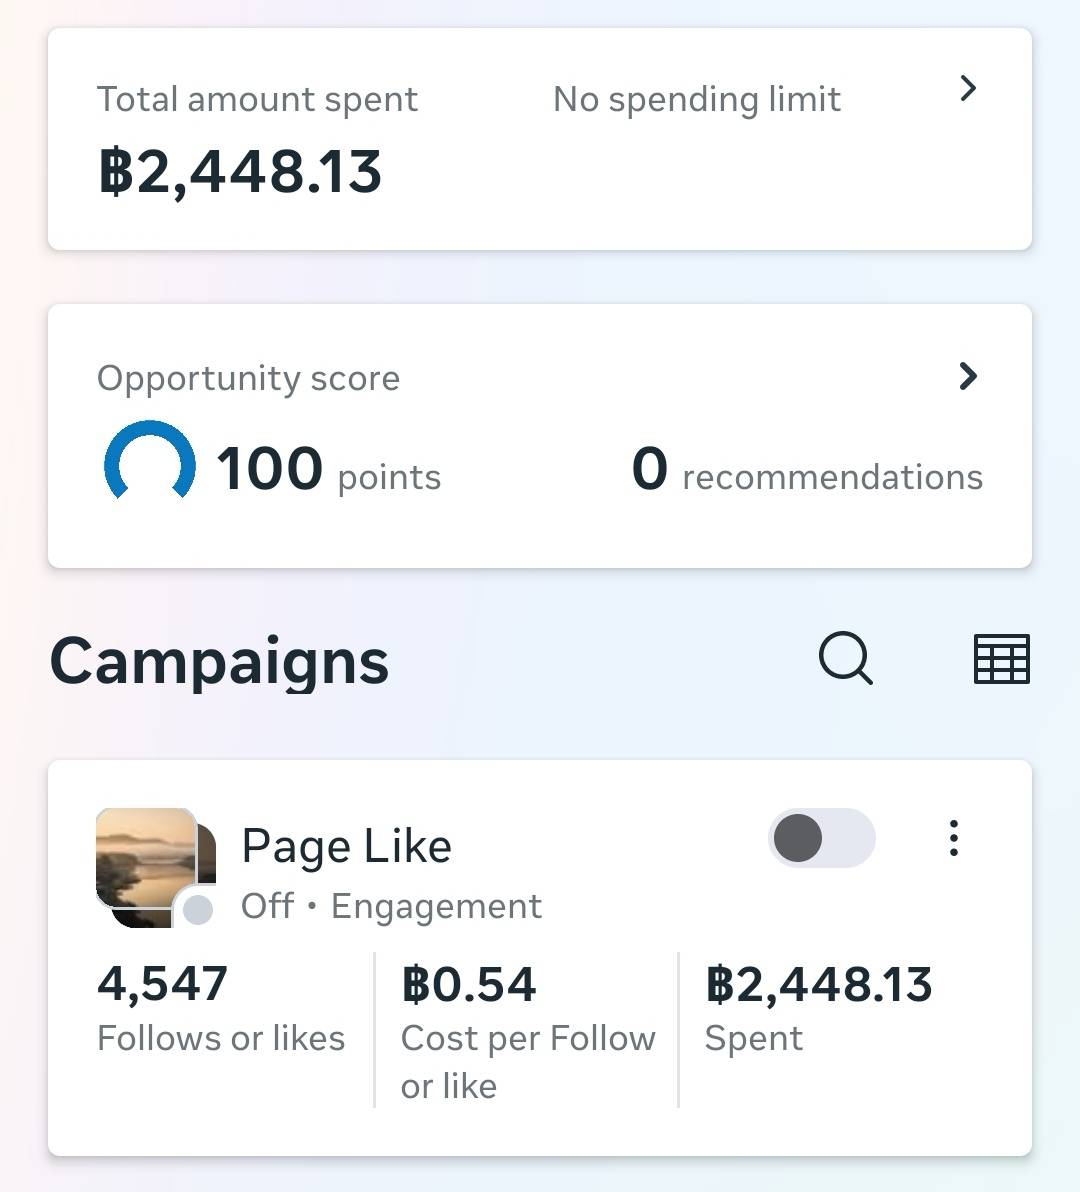Tap the 0 recommendations label

click(x=806, y=470)
